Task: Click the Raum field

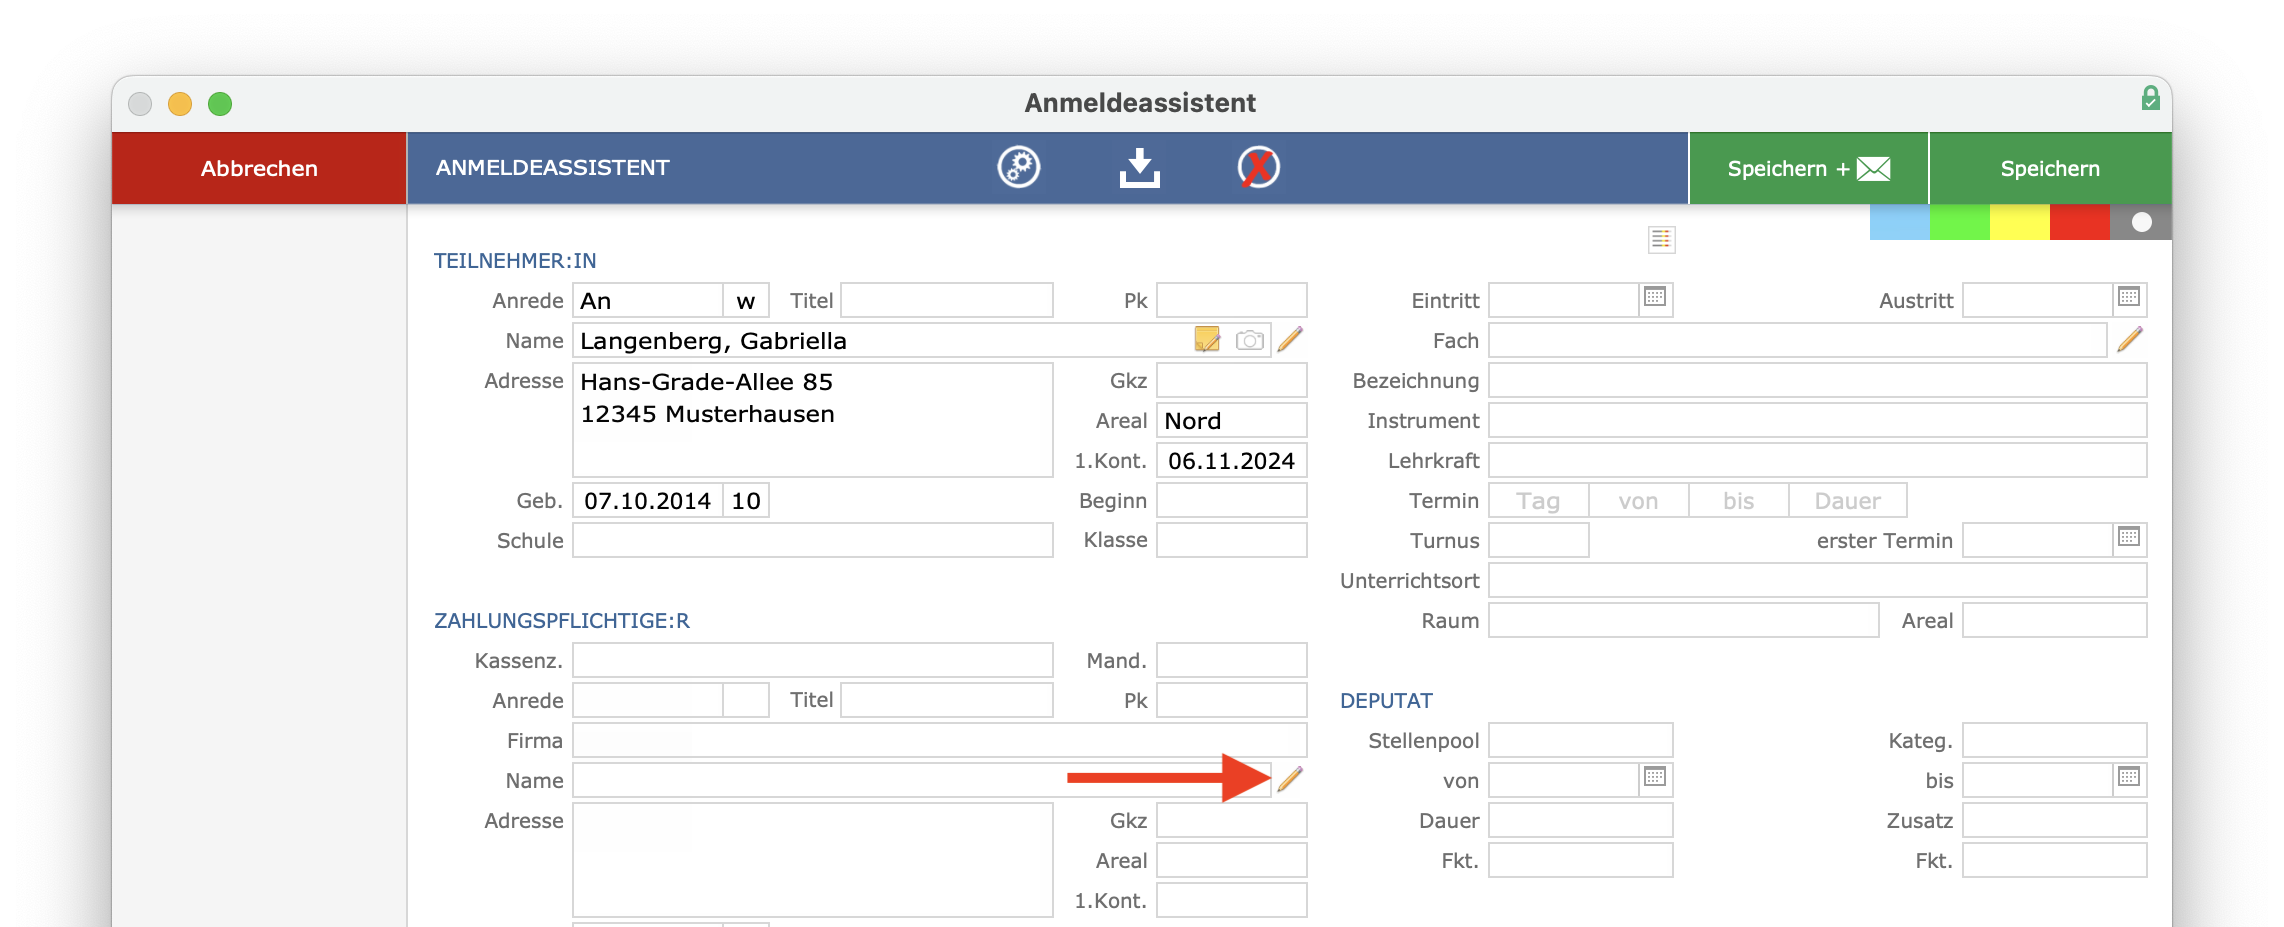Action: coord(1683,620)
